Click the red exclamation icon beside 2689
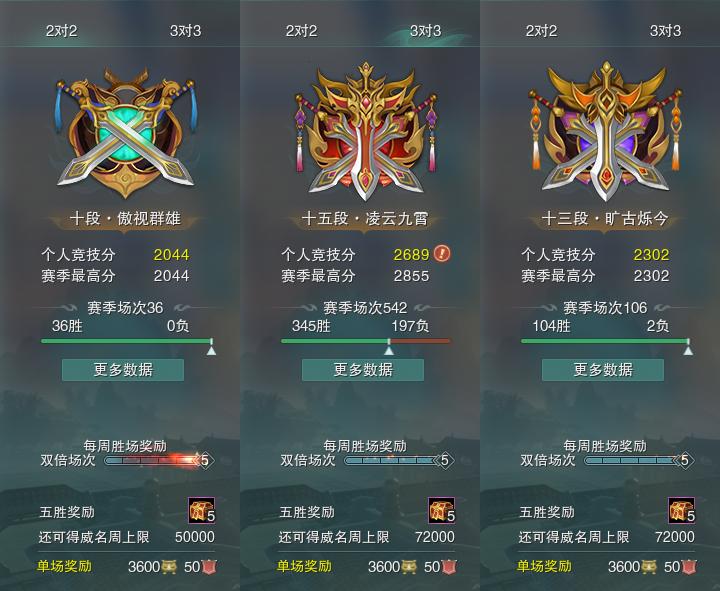720x591 pixels. click(x=442, y=253)
